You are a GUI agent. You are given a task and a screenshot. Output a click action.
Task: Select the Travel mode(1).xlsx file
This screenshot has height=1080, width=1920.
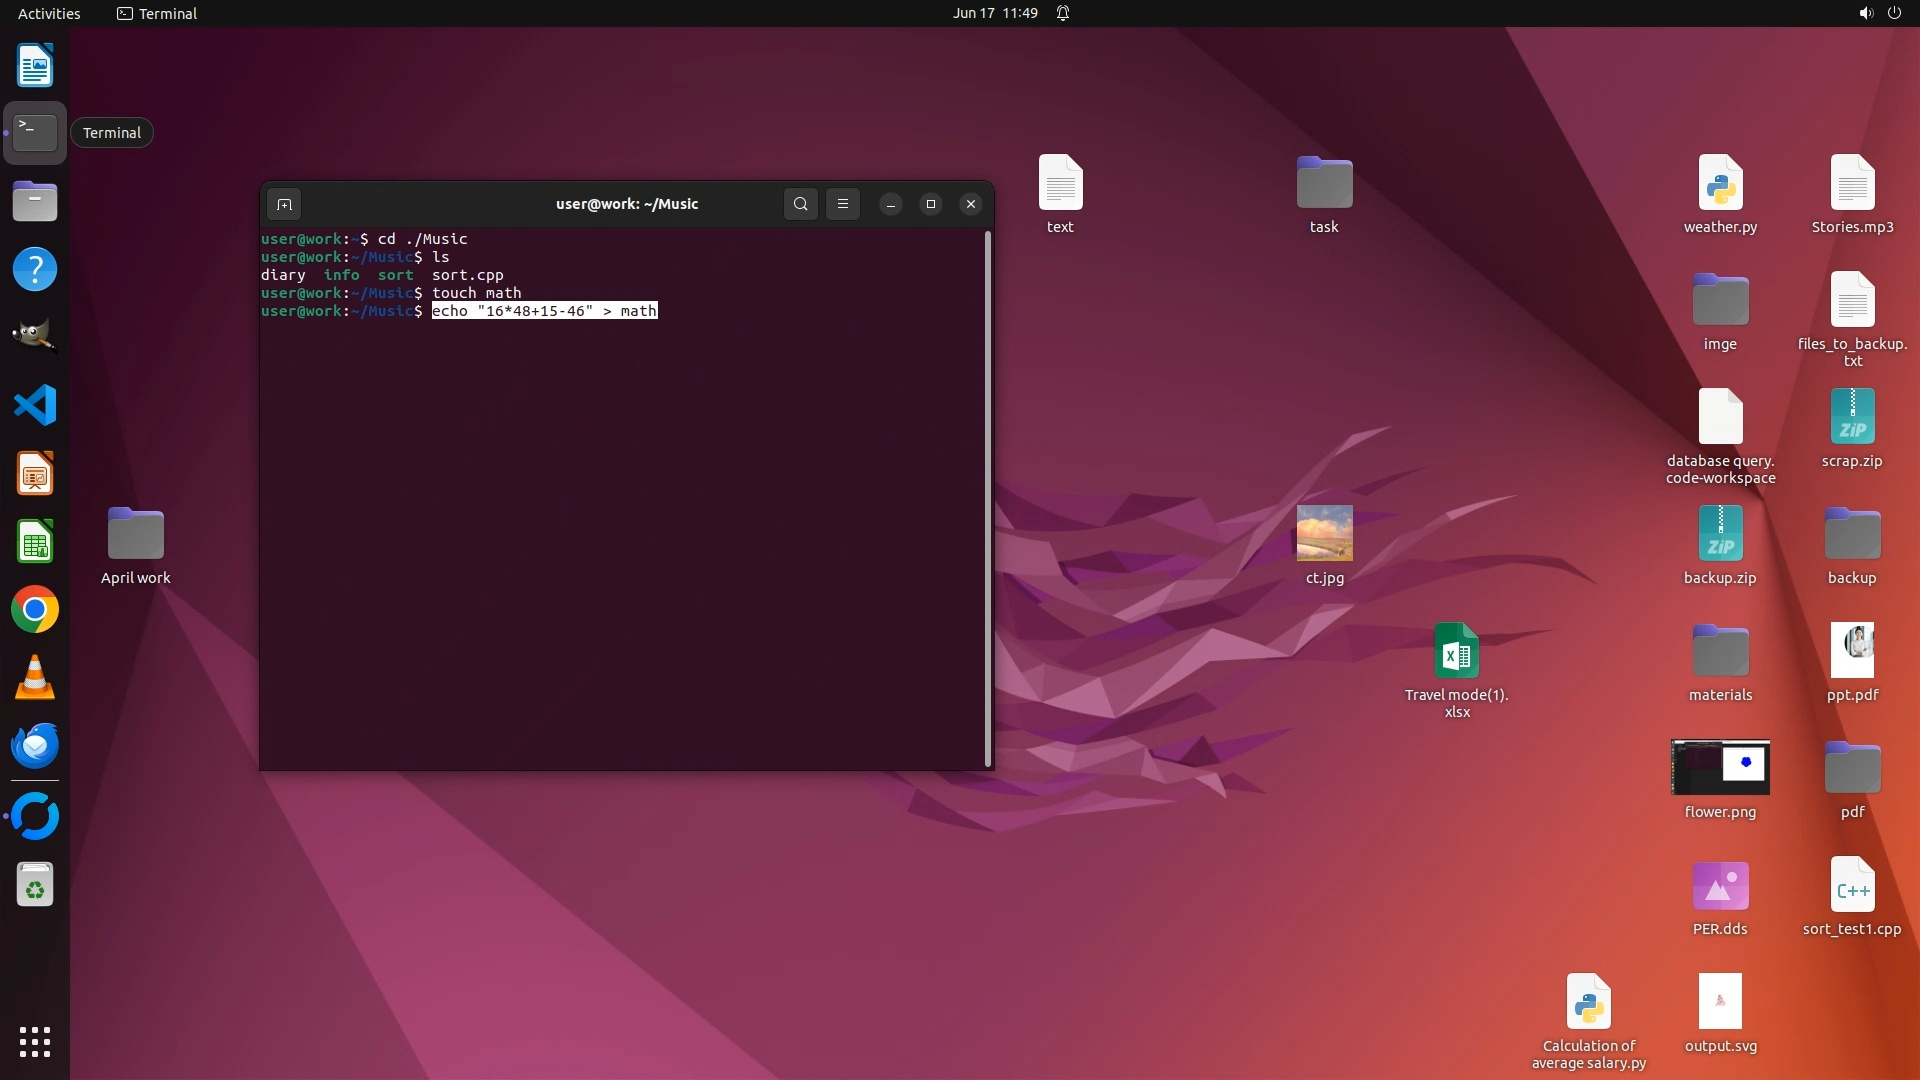coord(1456,651)
